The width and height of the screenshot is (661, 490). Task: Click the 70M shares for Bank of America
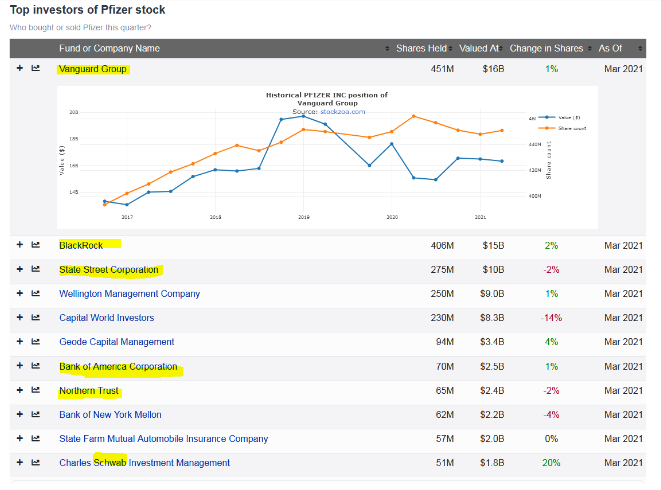point(445,366)
